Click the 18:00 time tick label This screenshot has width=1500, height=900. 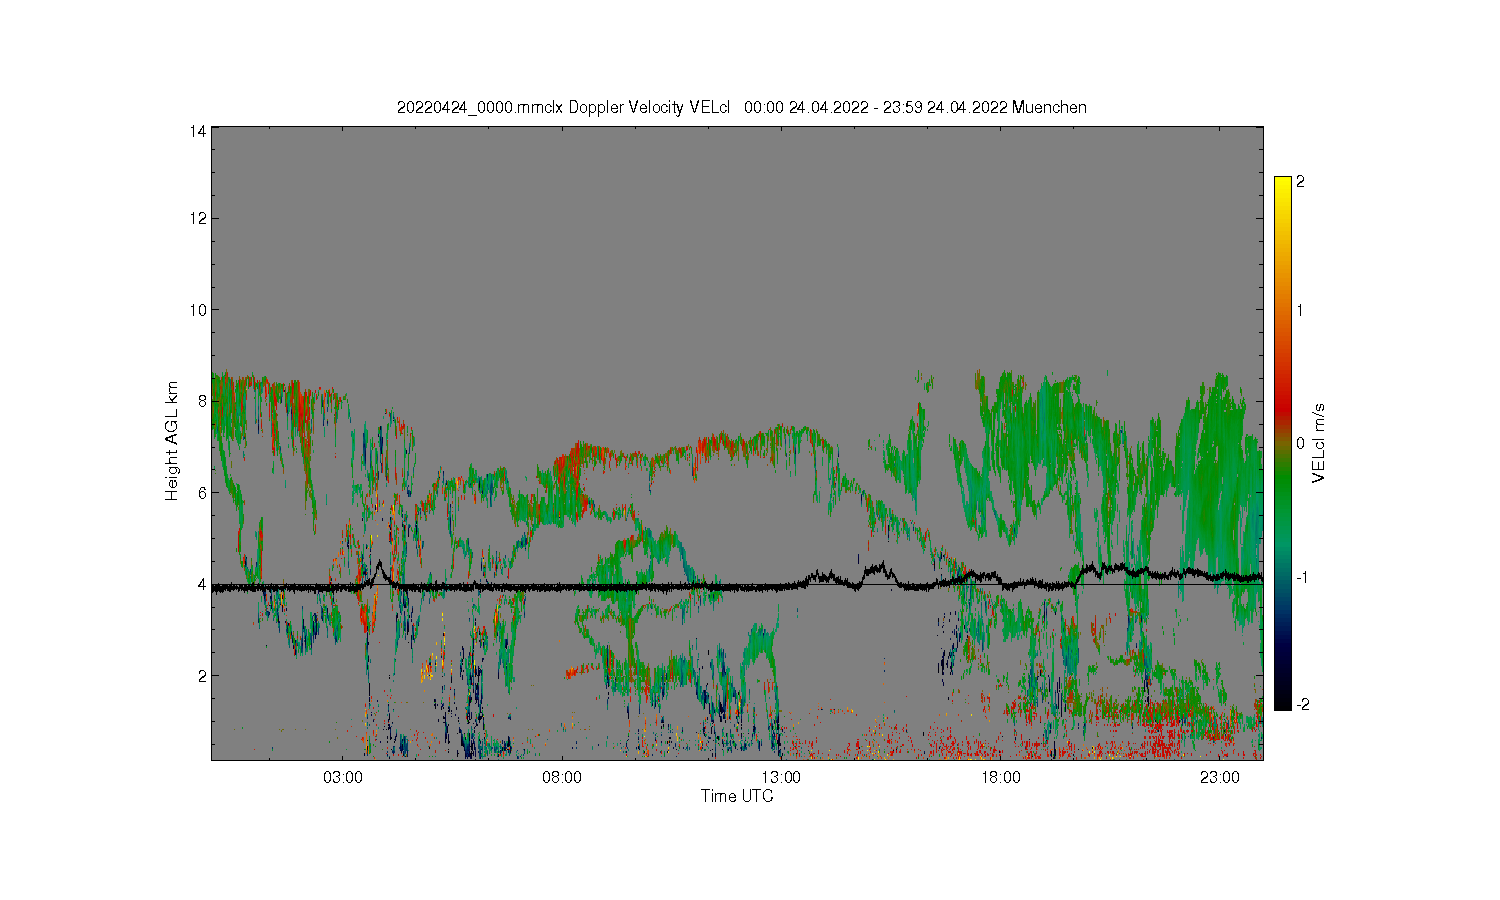click(1000, 777)
